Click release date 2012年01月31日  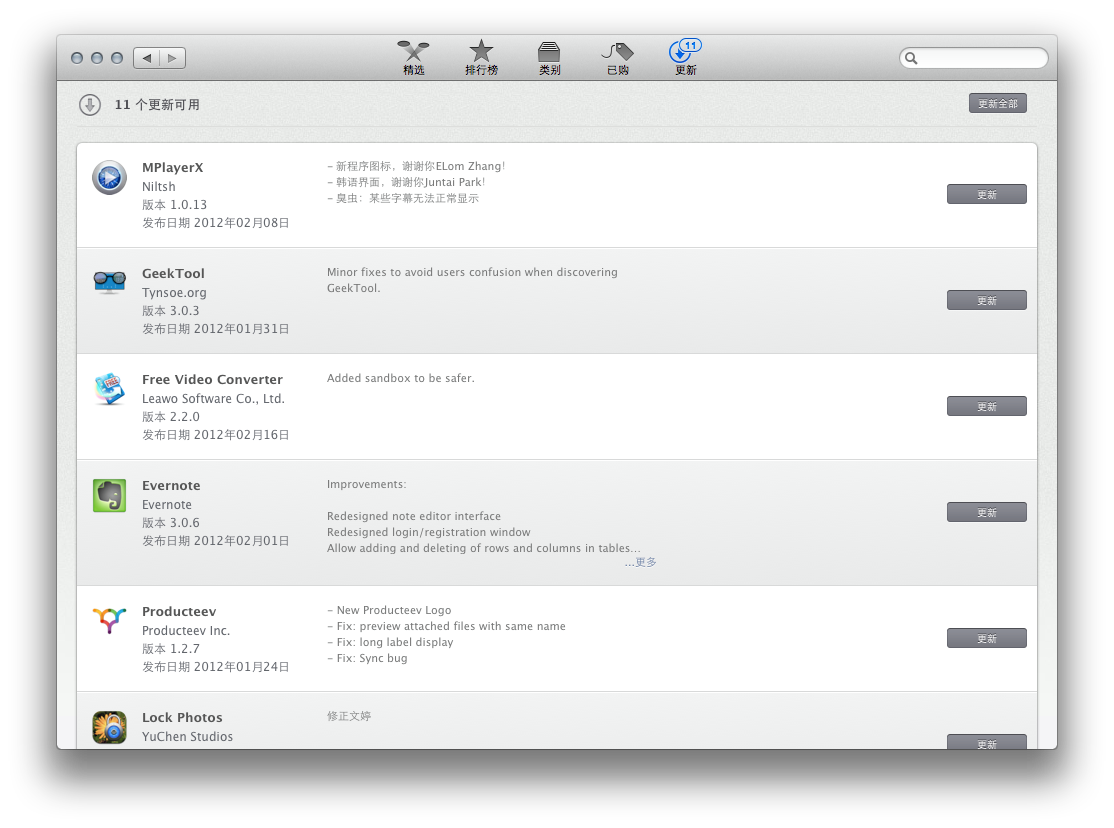click(x=242, y=328)
